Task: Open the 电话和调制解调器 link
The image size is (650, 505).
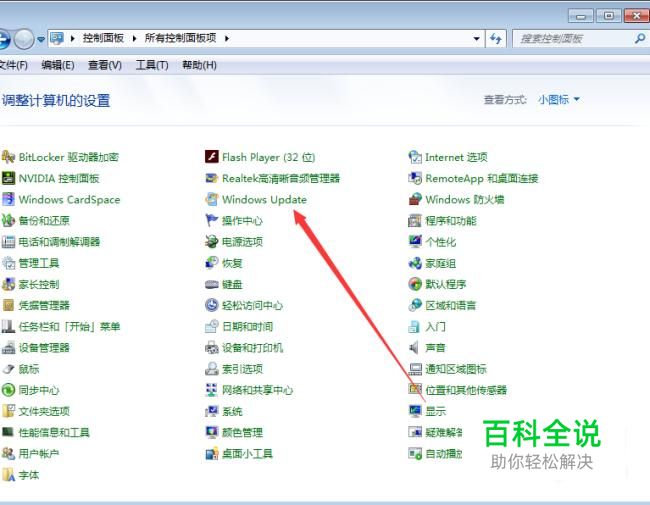Action: (59, 242)
